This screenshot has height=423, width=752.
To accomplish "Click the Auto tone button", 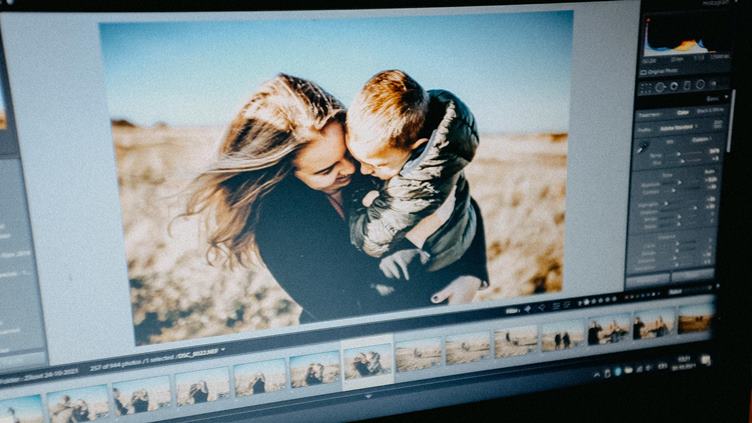I will (709, 171).
